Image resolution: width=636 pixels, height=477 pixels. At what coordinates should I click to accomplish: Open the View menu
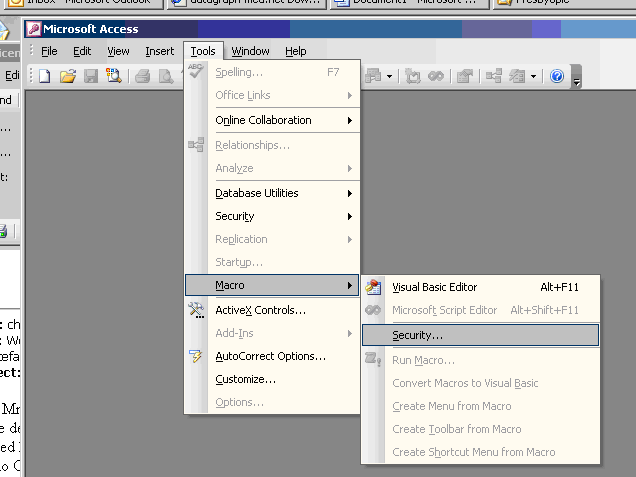(118, 51)
